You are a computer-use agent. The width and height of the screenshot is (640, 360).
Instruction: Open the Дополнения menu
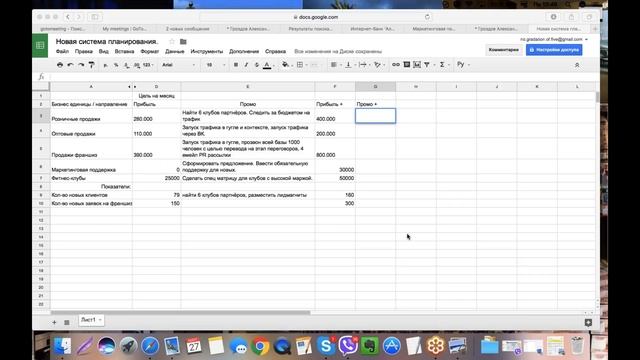(244, 51)
